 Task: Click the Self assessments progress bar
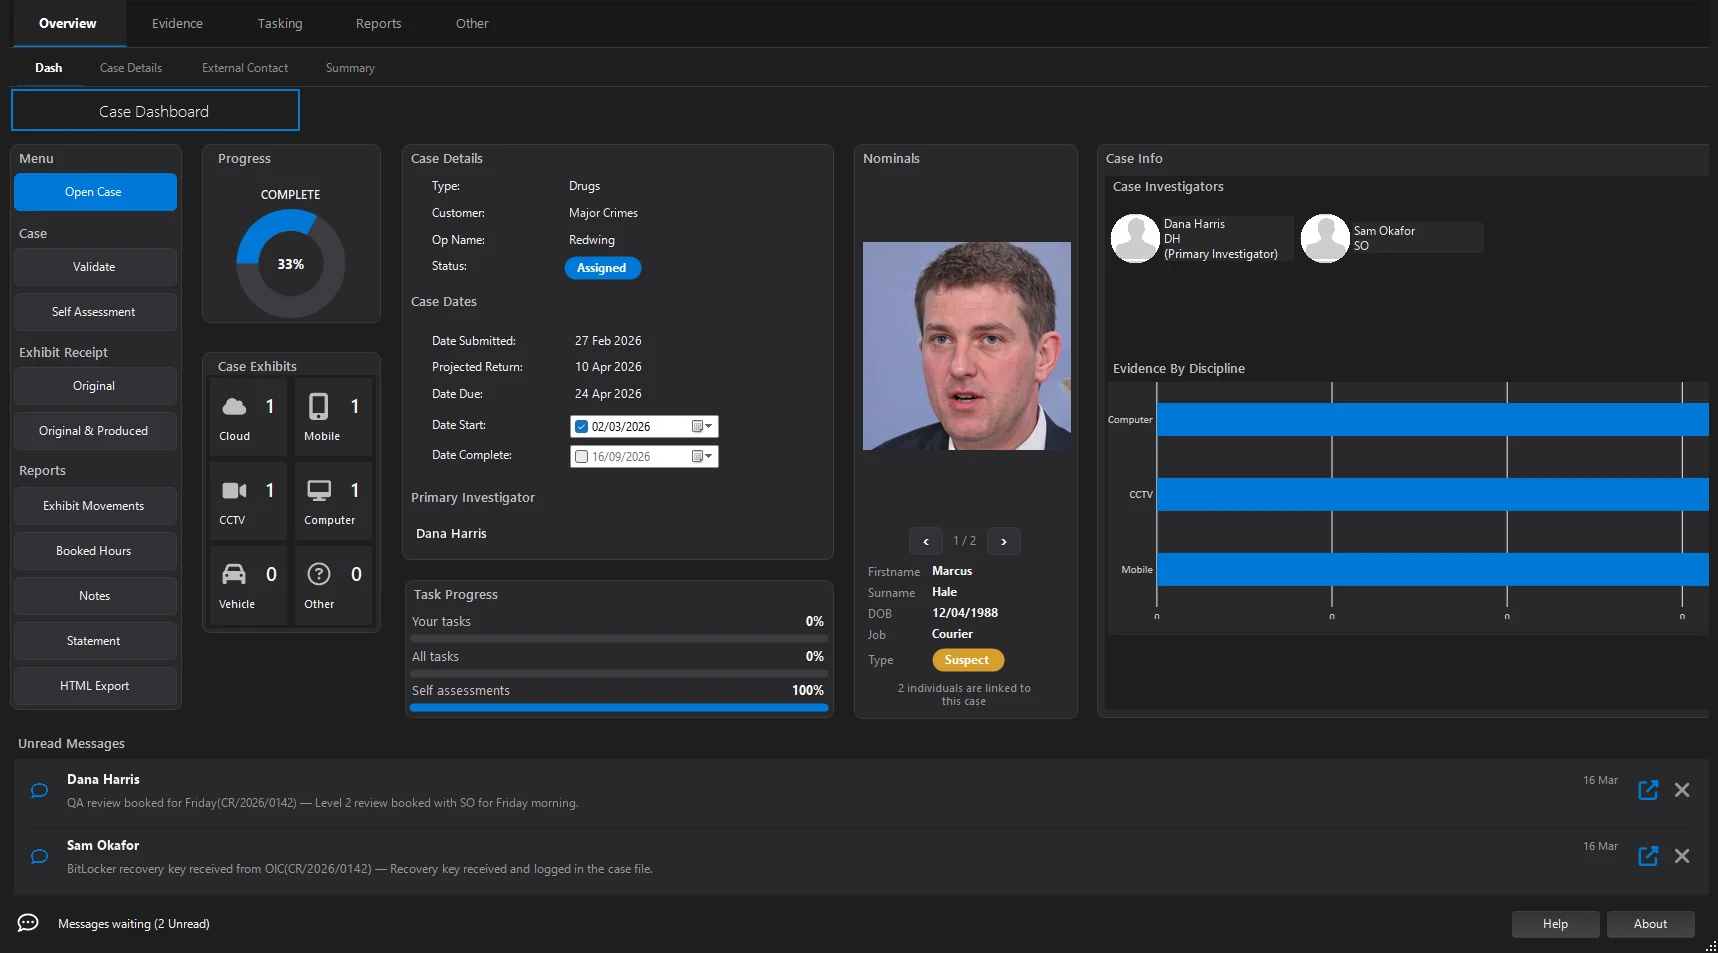pyautogui.click(x=619, y=708)
